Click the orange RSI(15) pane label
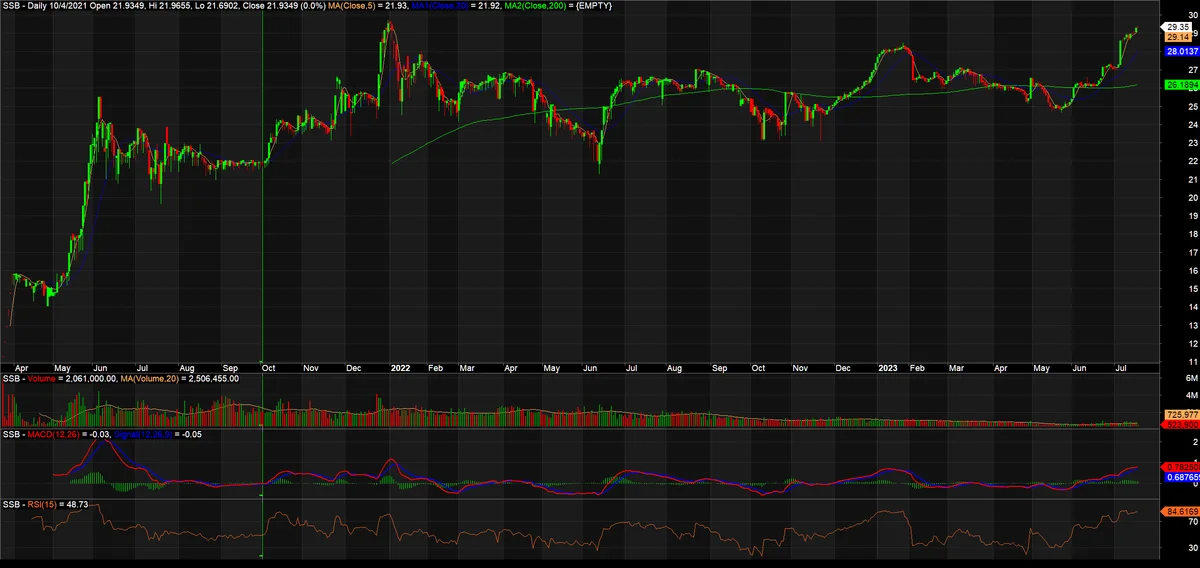This screenshot has height=568, width=1200. tap(40, 505)
